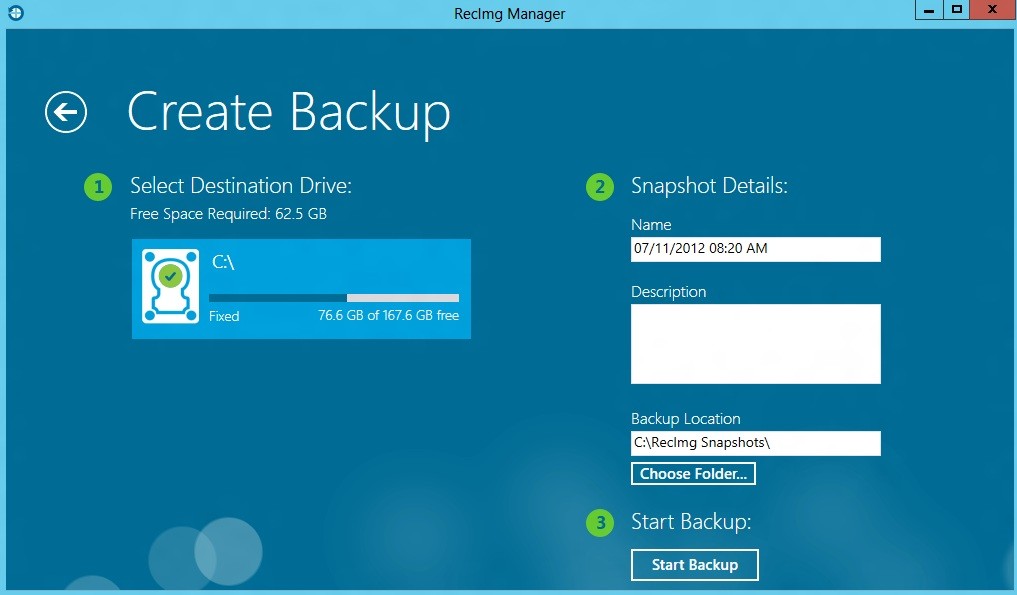Focus the Description text box
Screen dimensions: 1017x595
[x=755, y=344]
